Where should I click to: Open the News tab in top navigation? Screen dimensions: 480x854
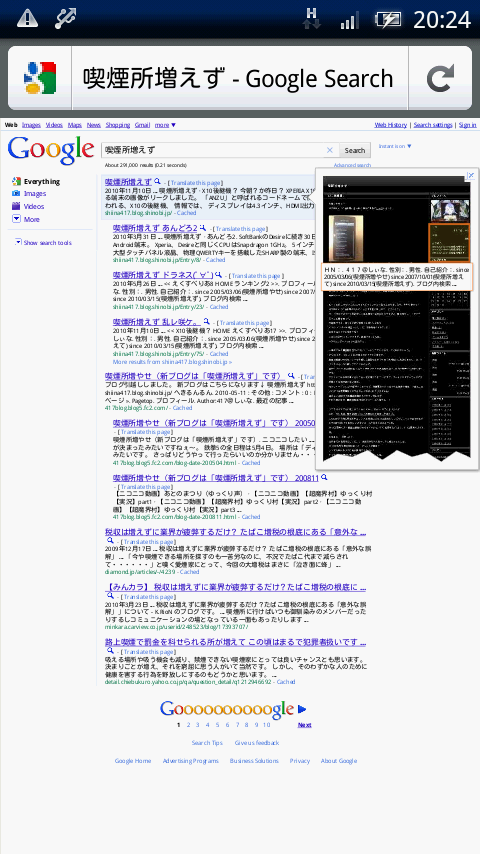click(94, 125)
